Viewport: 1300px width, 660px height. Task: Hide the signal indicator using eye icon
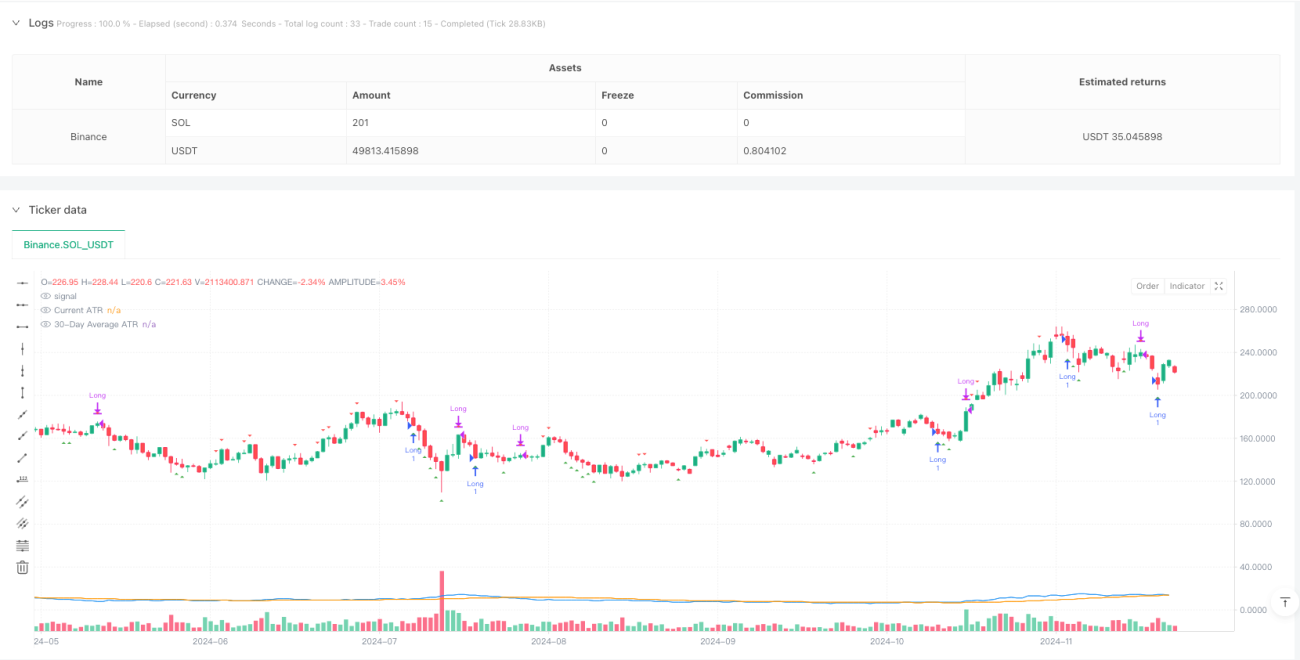[45, 296]
